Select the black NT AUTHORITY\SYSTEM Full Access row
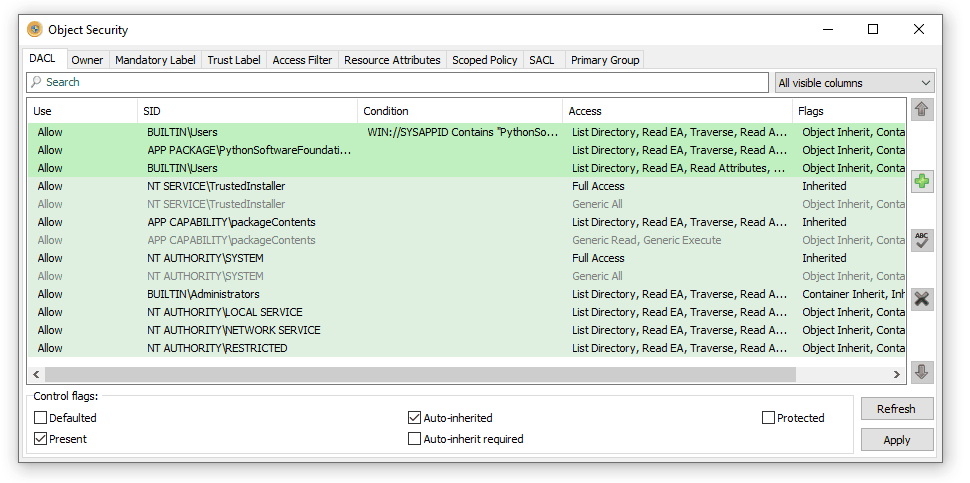The height and width of the screenshot is (483, 970). pos(466,257)
